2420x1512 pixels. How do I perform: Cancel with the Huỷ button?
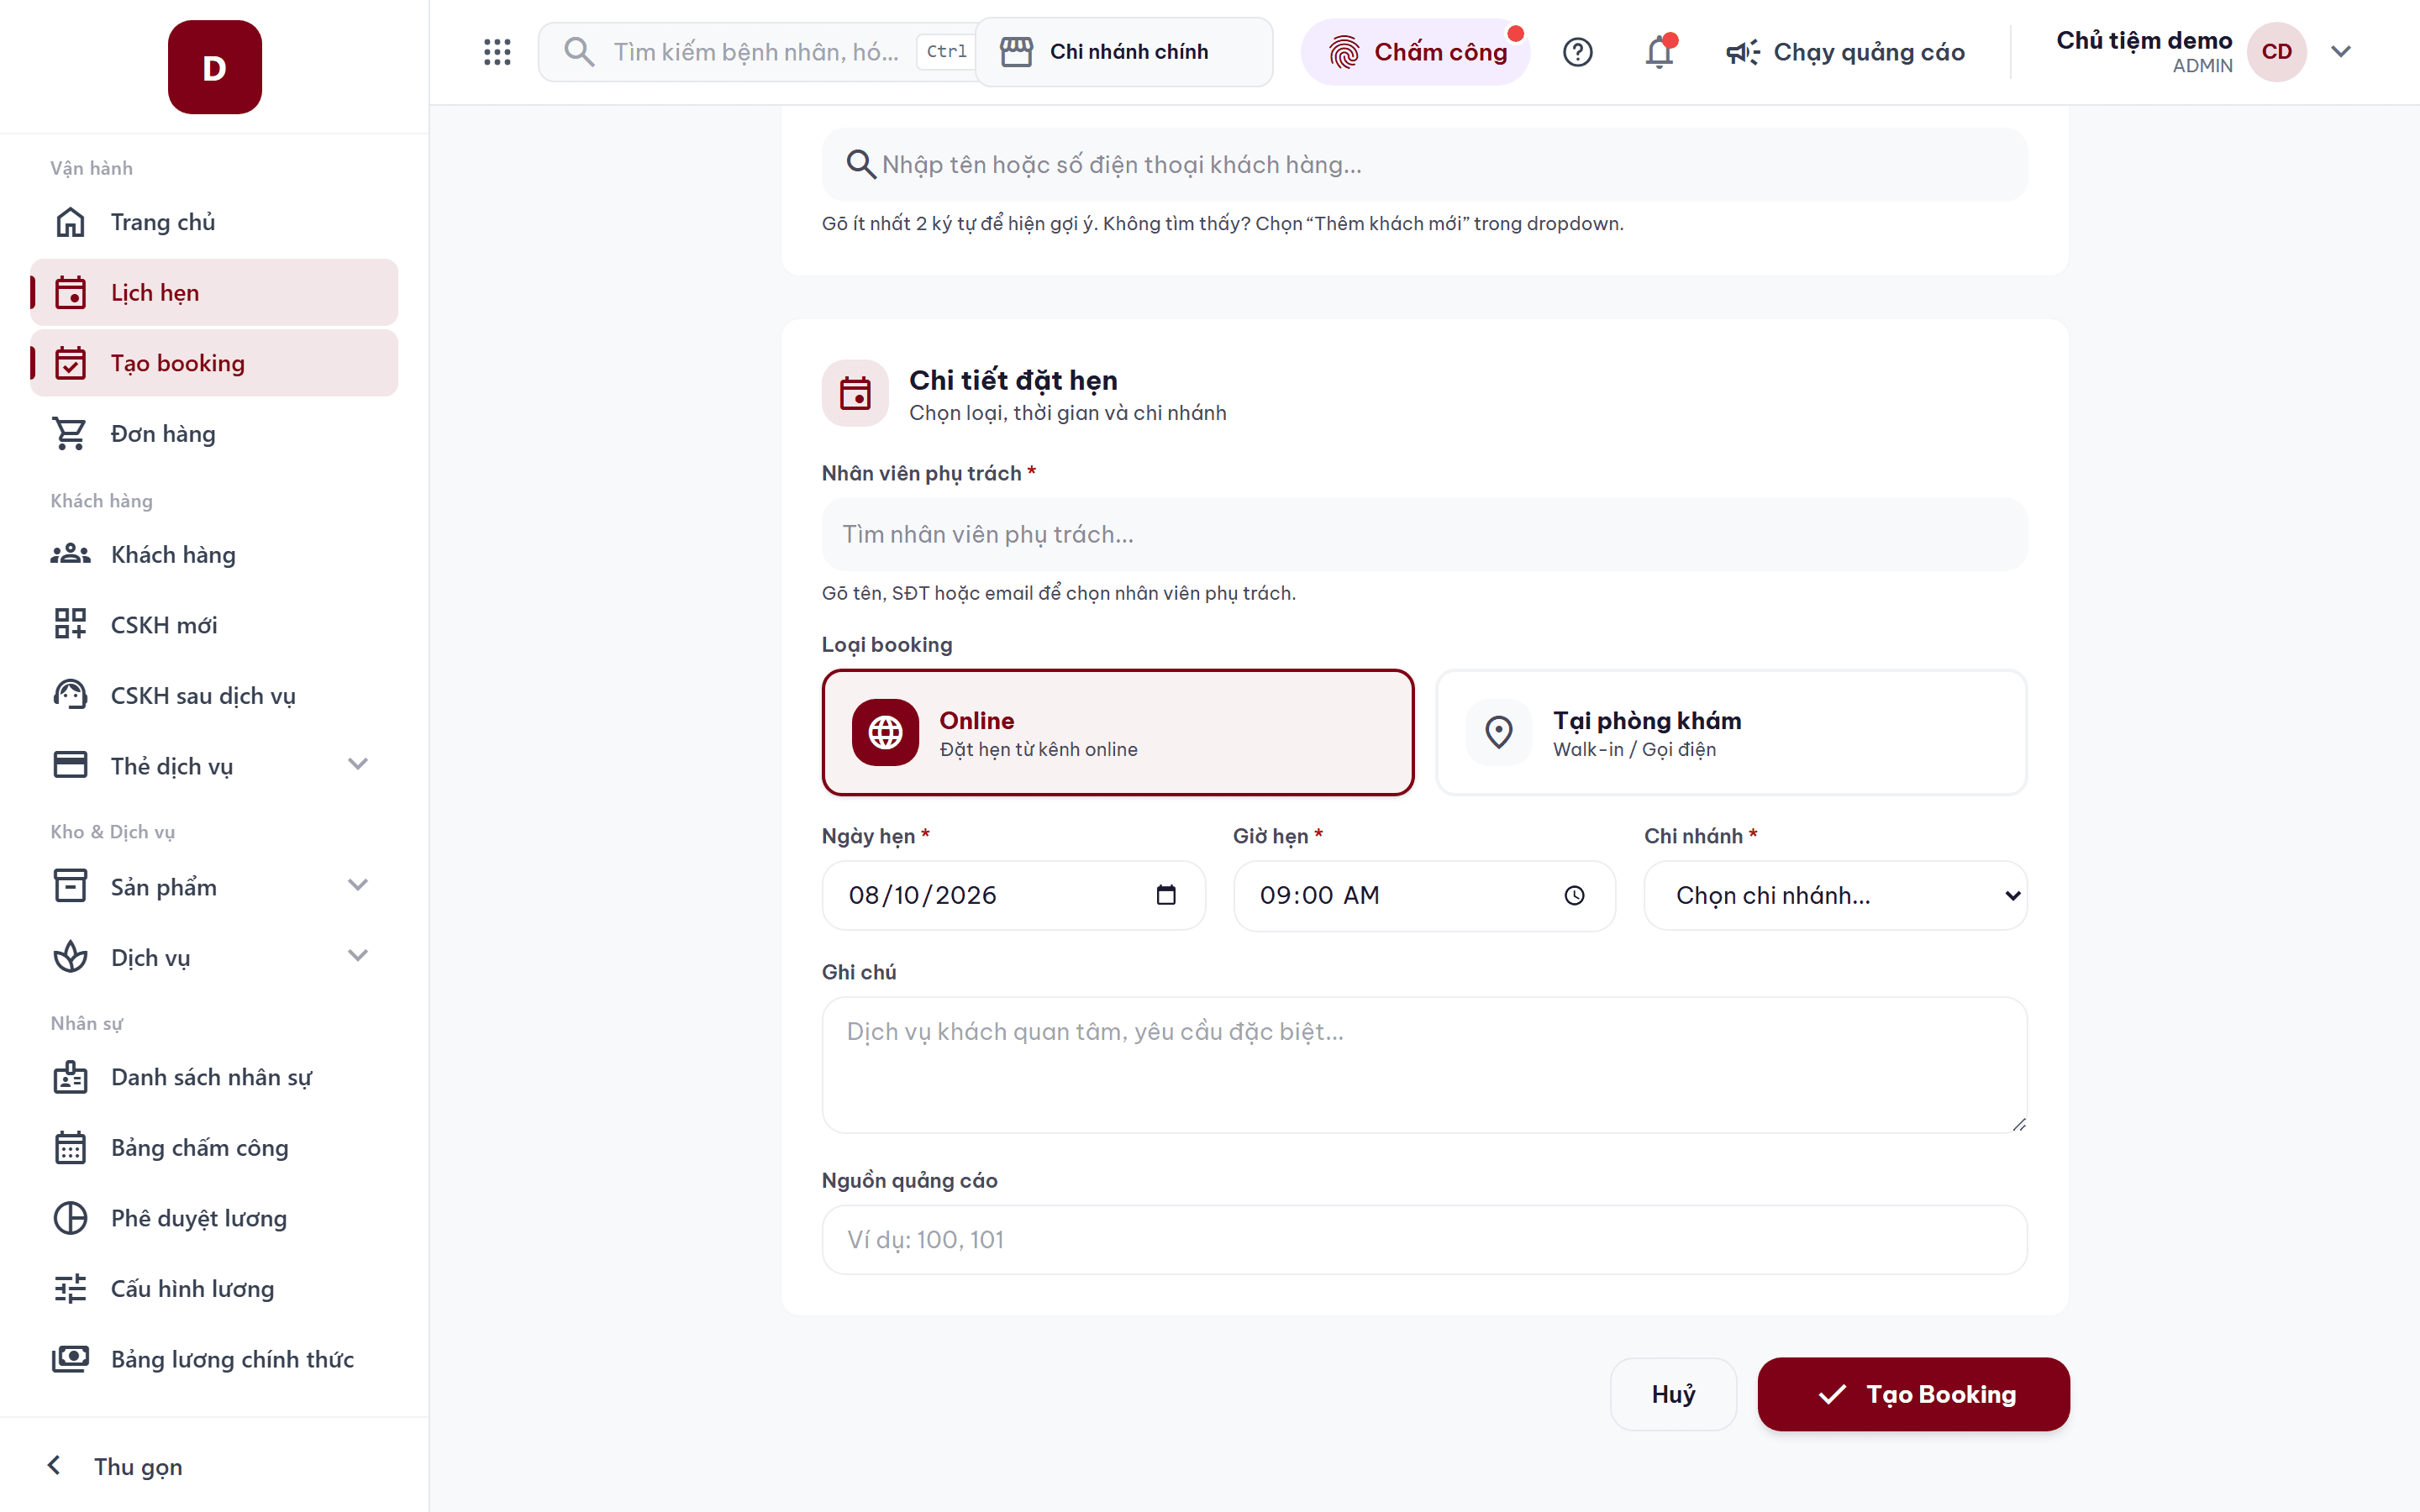pos(1673,1394)
